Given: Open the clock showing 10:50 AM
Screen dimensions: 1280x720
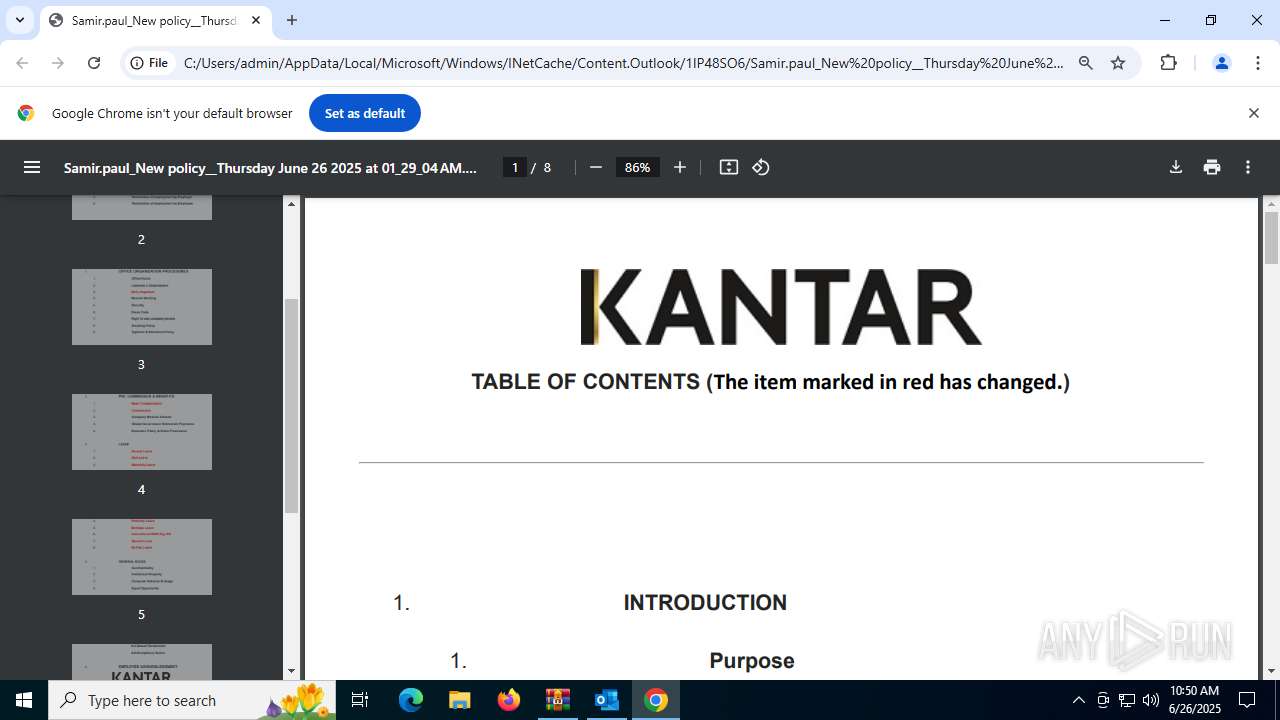Looking at the screenshot, I should (1195, 700).
